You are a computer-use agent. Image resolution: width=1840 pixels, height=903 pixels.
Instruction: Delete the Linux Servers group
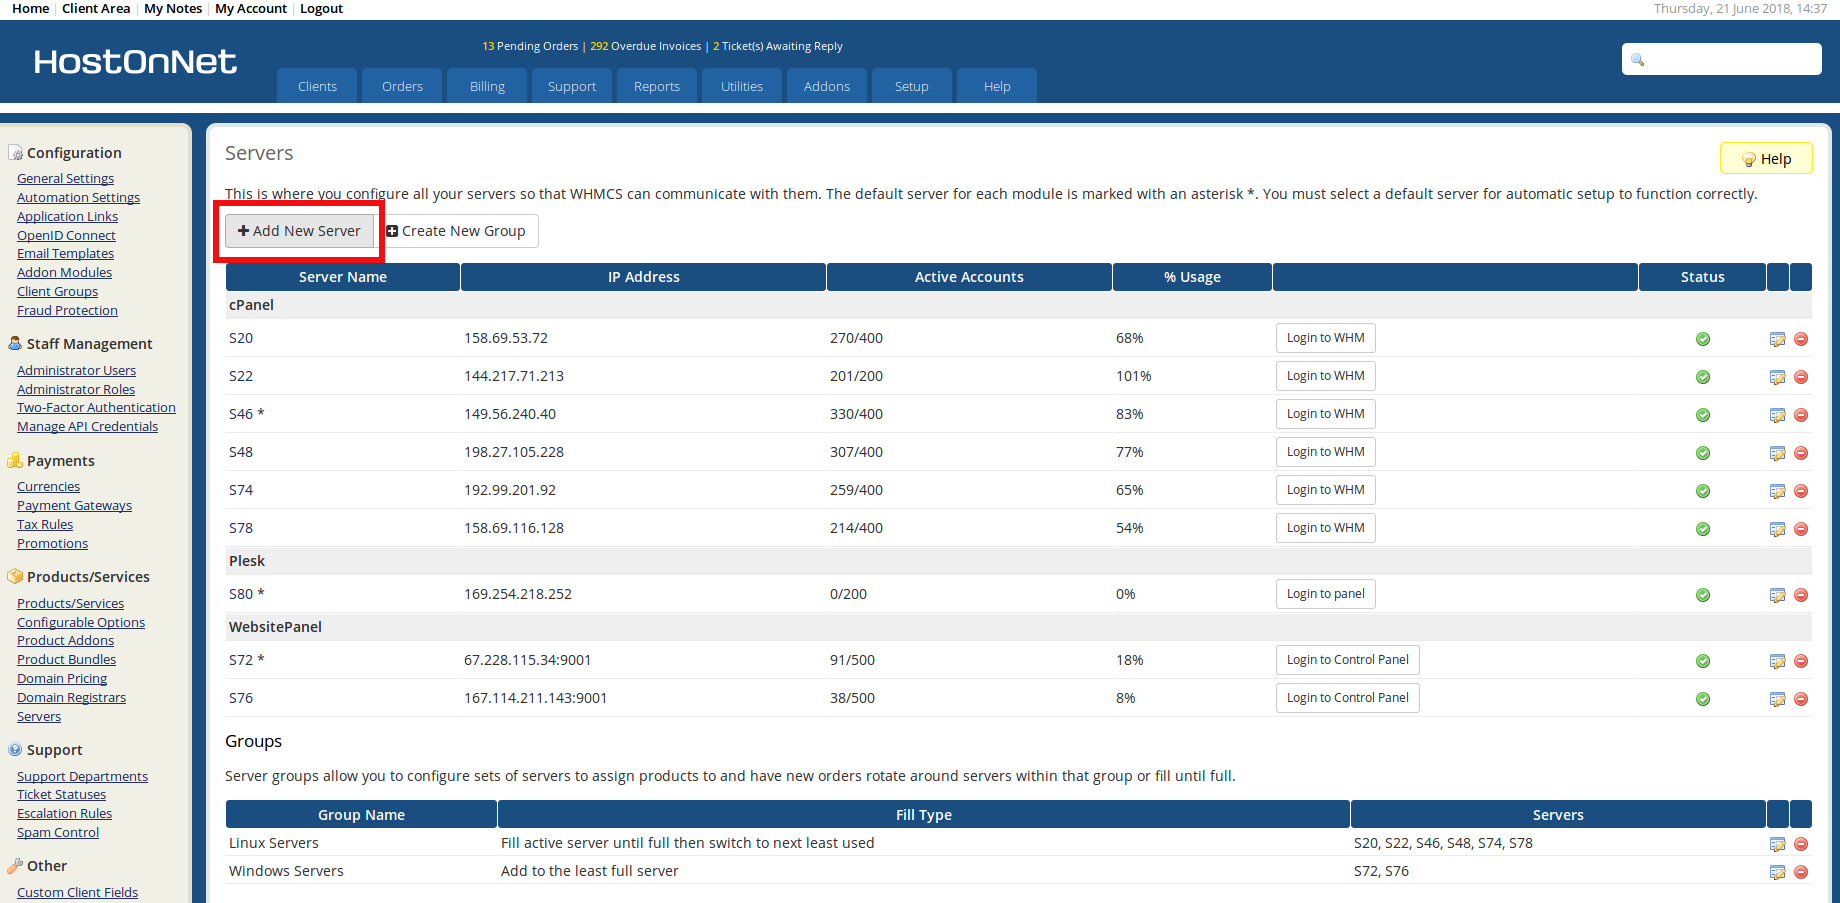(1801, 844)
